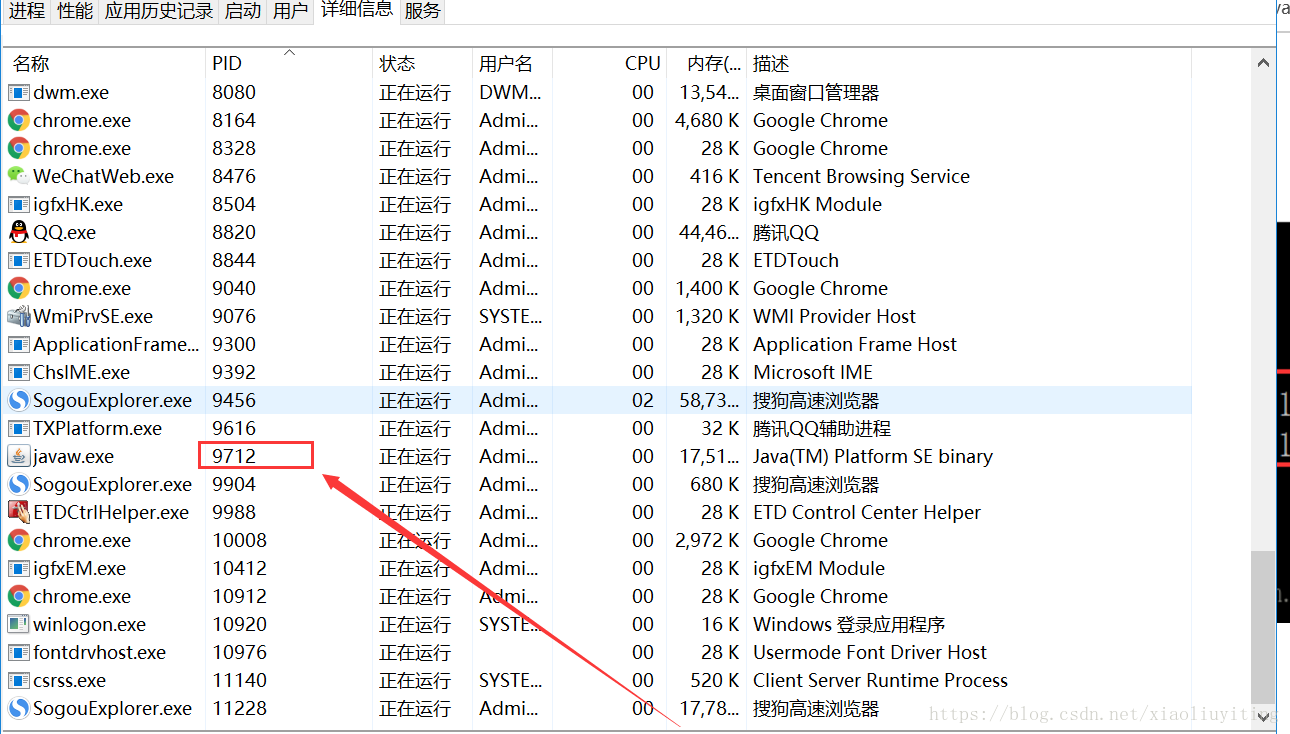Image resolution: width=1290 pixels, height=734 pixels.
Task: Click the igfxHK.exe process icon
Action: [18, 204]
